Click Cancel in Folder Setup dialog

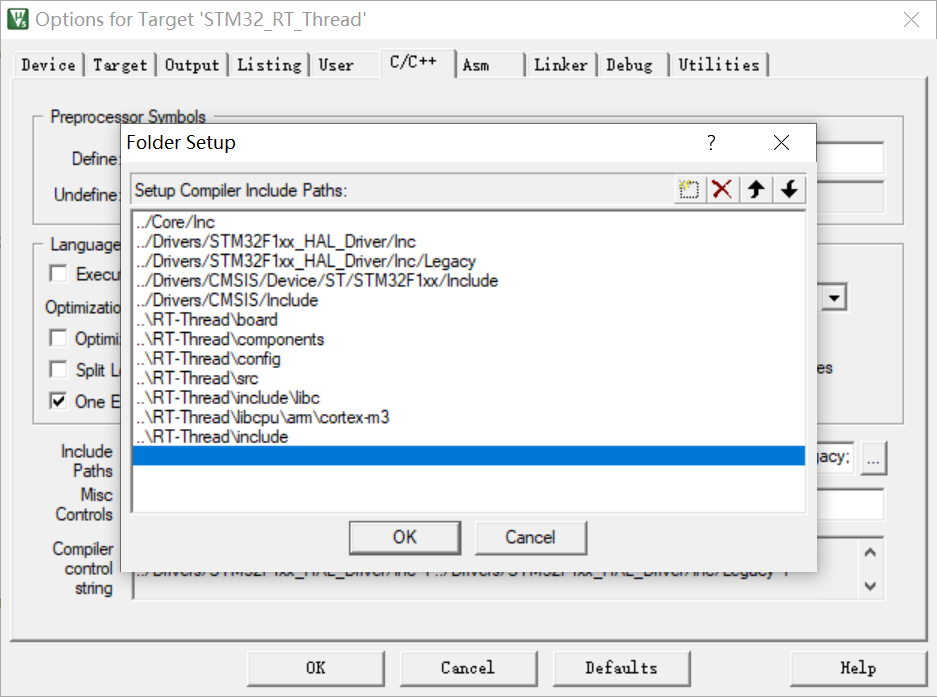(531, 537)
